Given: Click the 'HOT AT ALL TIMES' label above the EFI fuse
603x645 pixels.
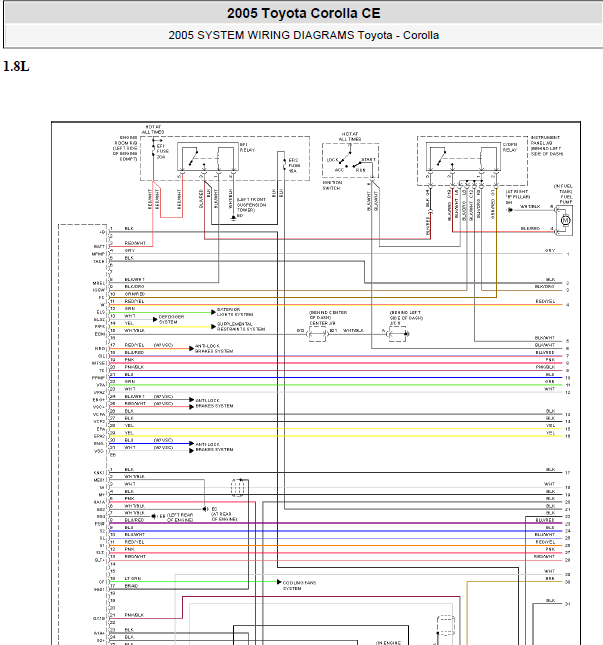Looking at the screenshot, I should coord(153,130).
